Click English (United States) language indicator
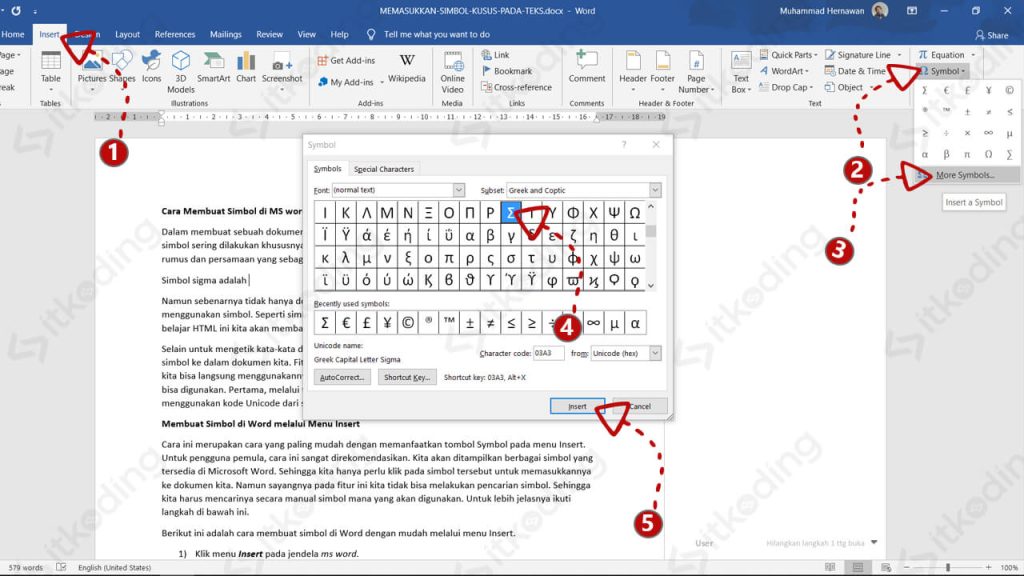Viewport: 1024px width, 576px height. coord(114,567)
